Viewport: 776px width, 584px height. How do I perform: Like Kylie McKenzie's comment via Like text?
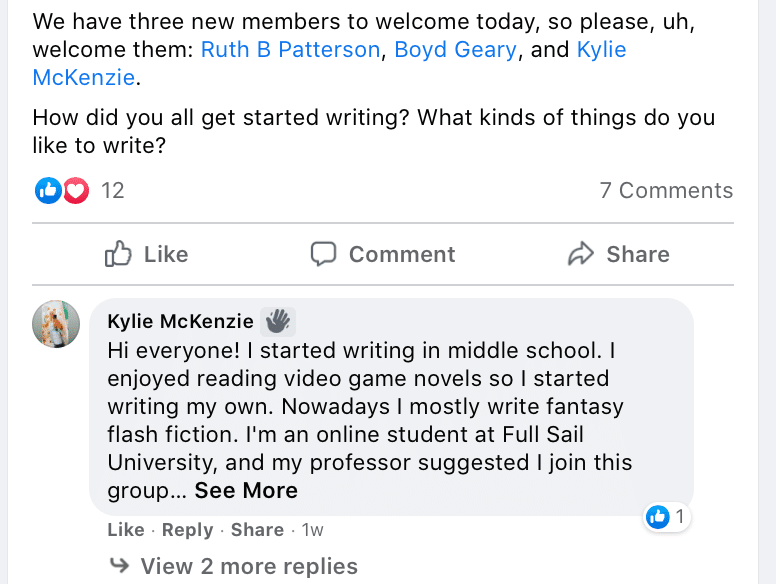(126, 530)
